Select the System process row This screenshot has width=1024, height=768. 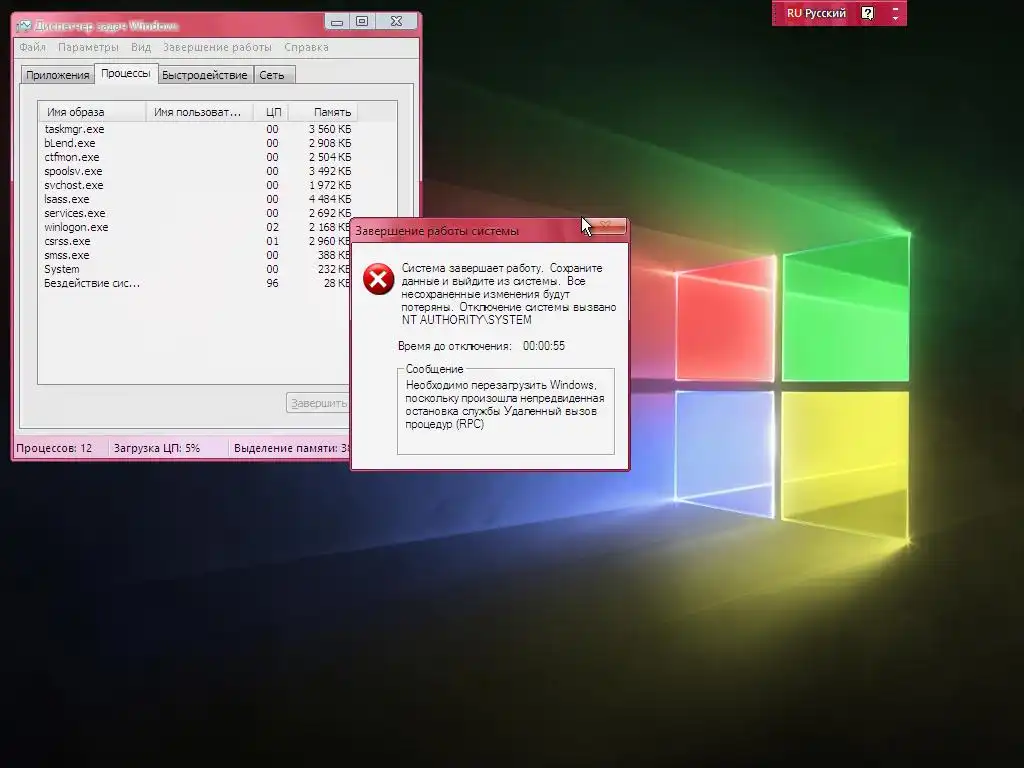(x=195, y=270)
